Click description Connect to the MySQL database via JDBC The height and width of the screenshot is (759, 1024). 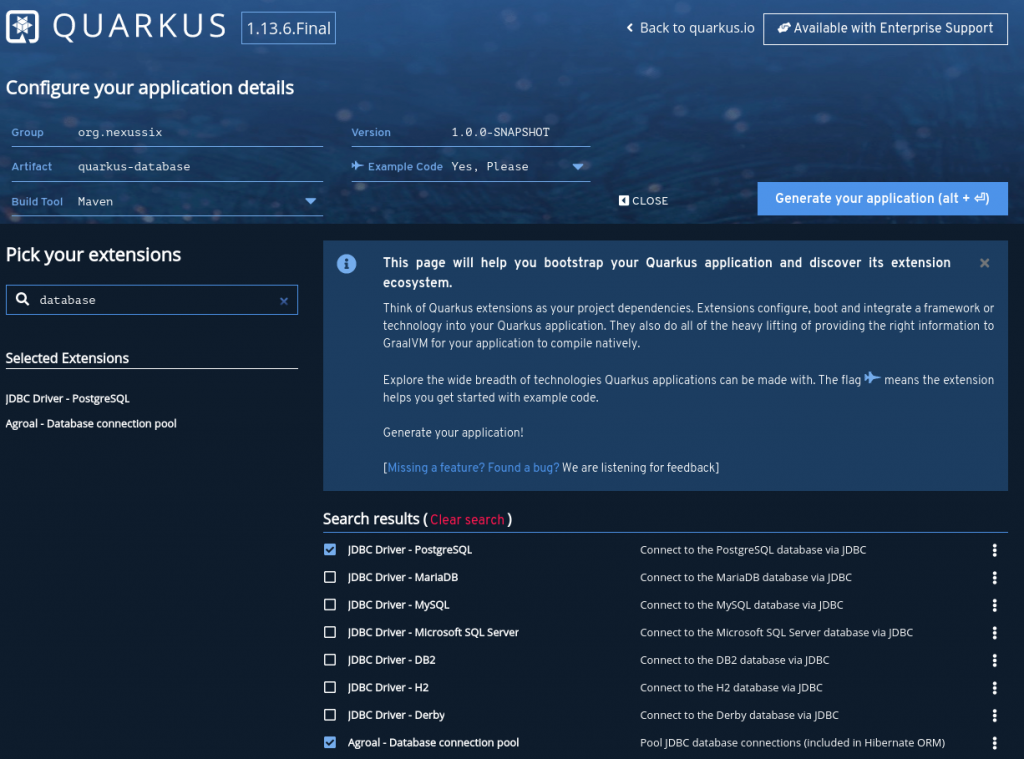[x=741, y=605]
